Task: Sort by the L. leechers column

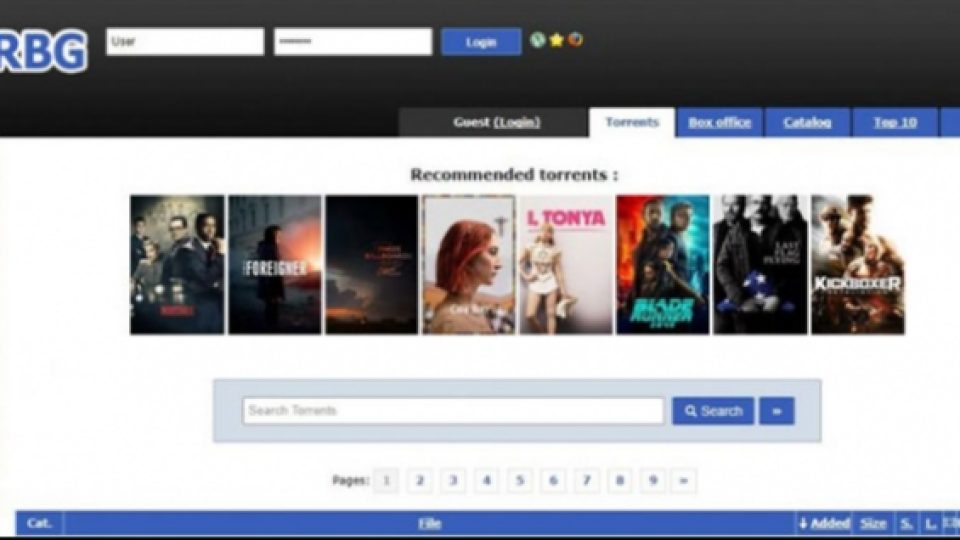Action: [930, 523]
